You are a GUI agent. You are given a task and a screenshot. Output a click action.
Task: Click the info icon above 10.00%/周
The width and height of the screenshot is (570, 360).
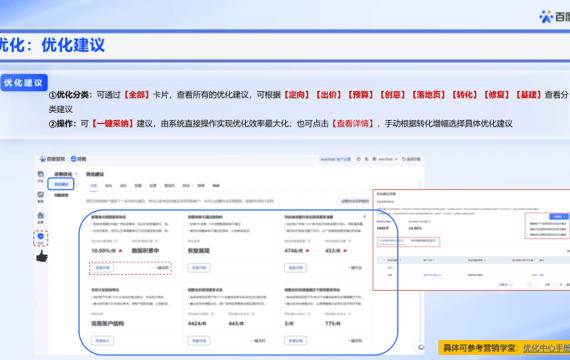pyautogui.click(x=116, y=241)
